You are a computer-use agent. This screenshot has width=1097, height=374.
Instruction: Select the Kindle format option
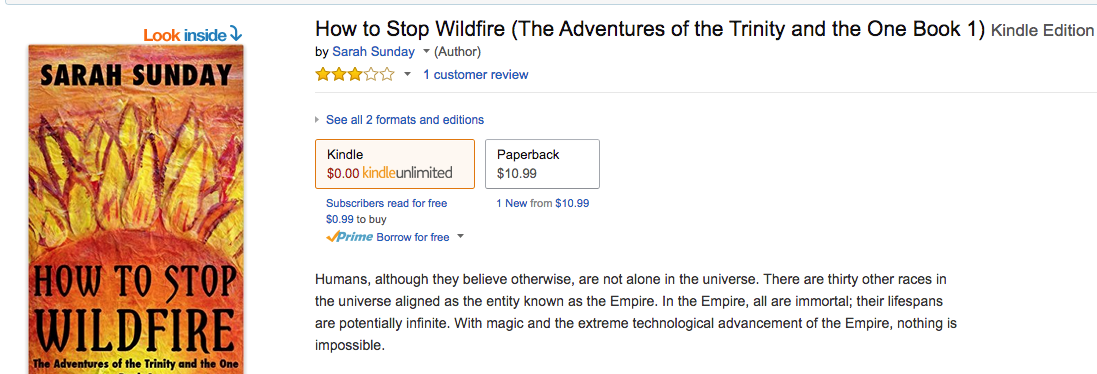tap(395, 164)
